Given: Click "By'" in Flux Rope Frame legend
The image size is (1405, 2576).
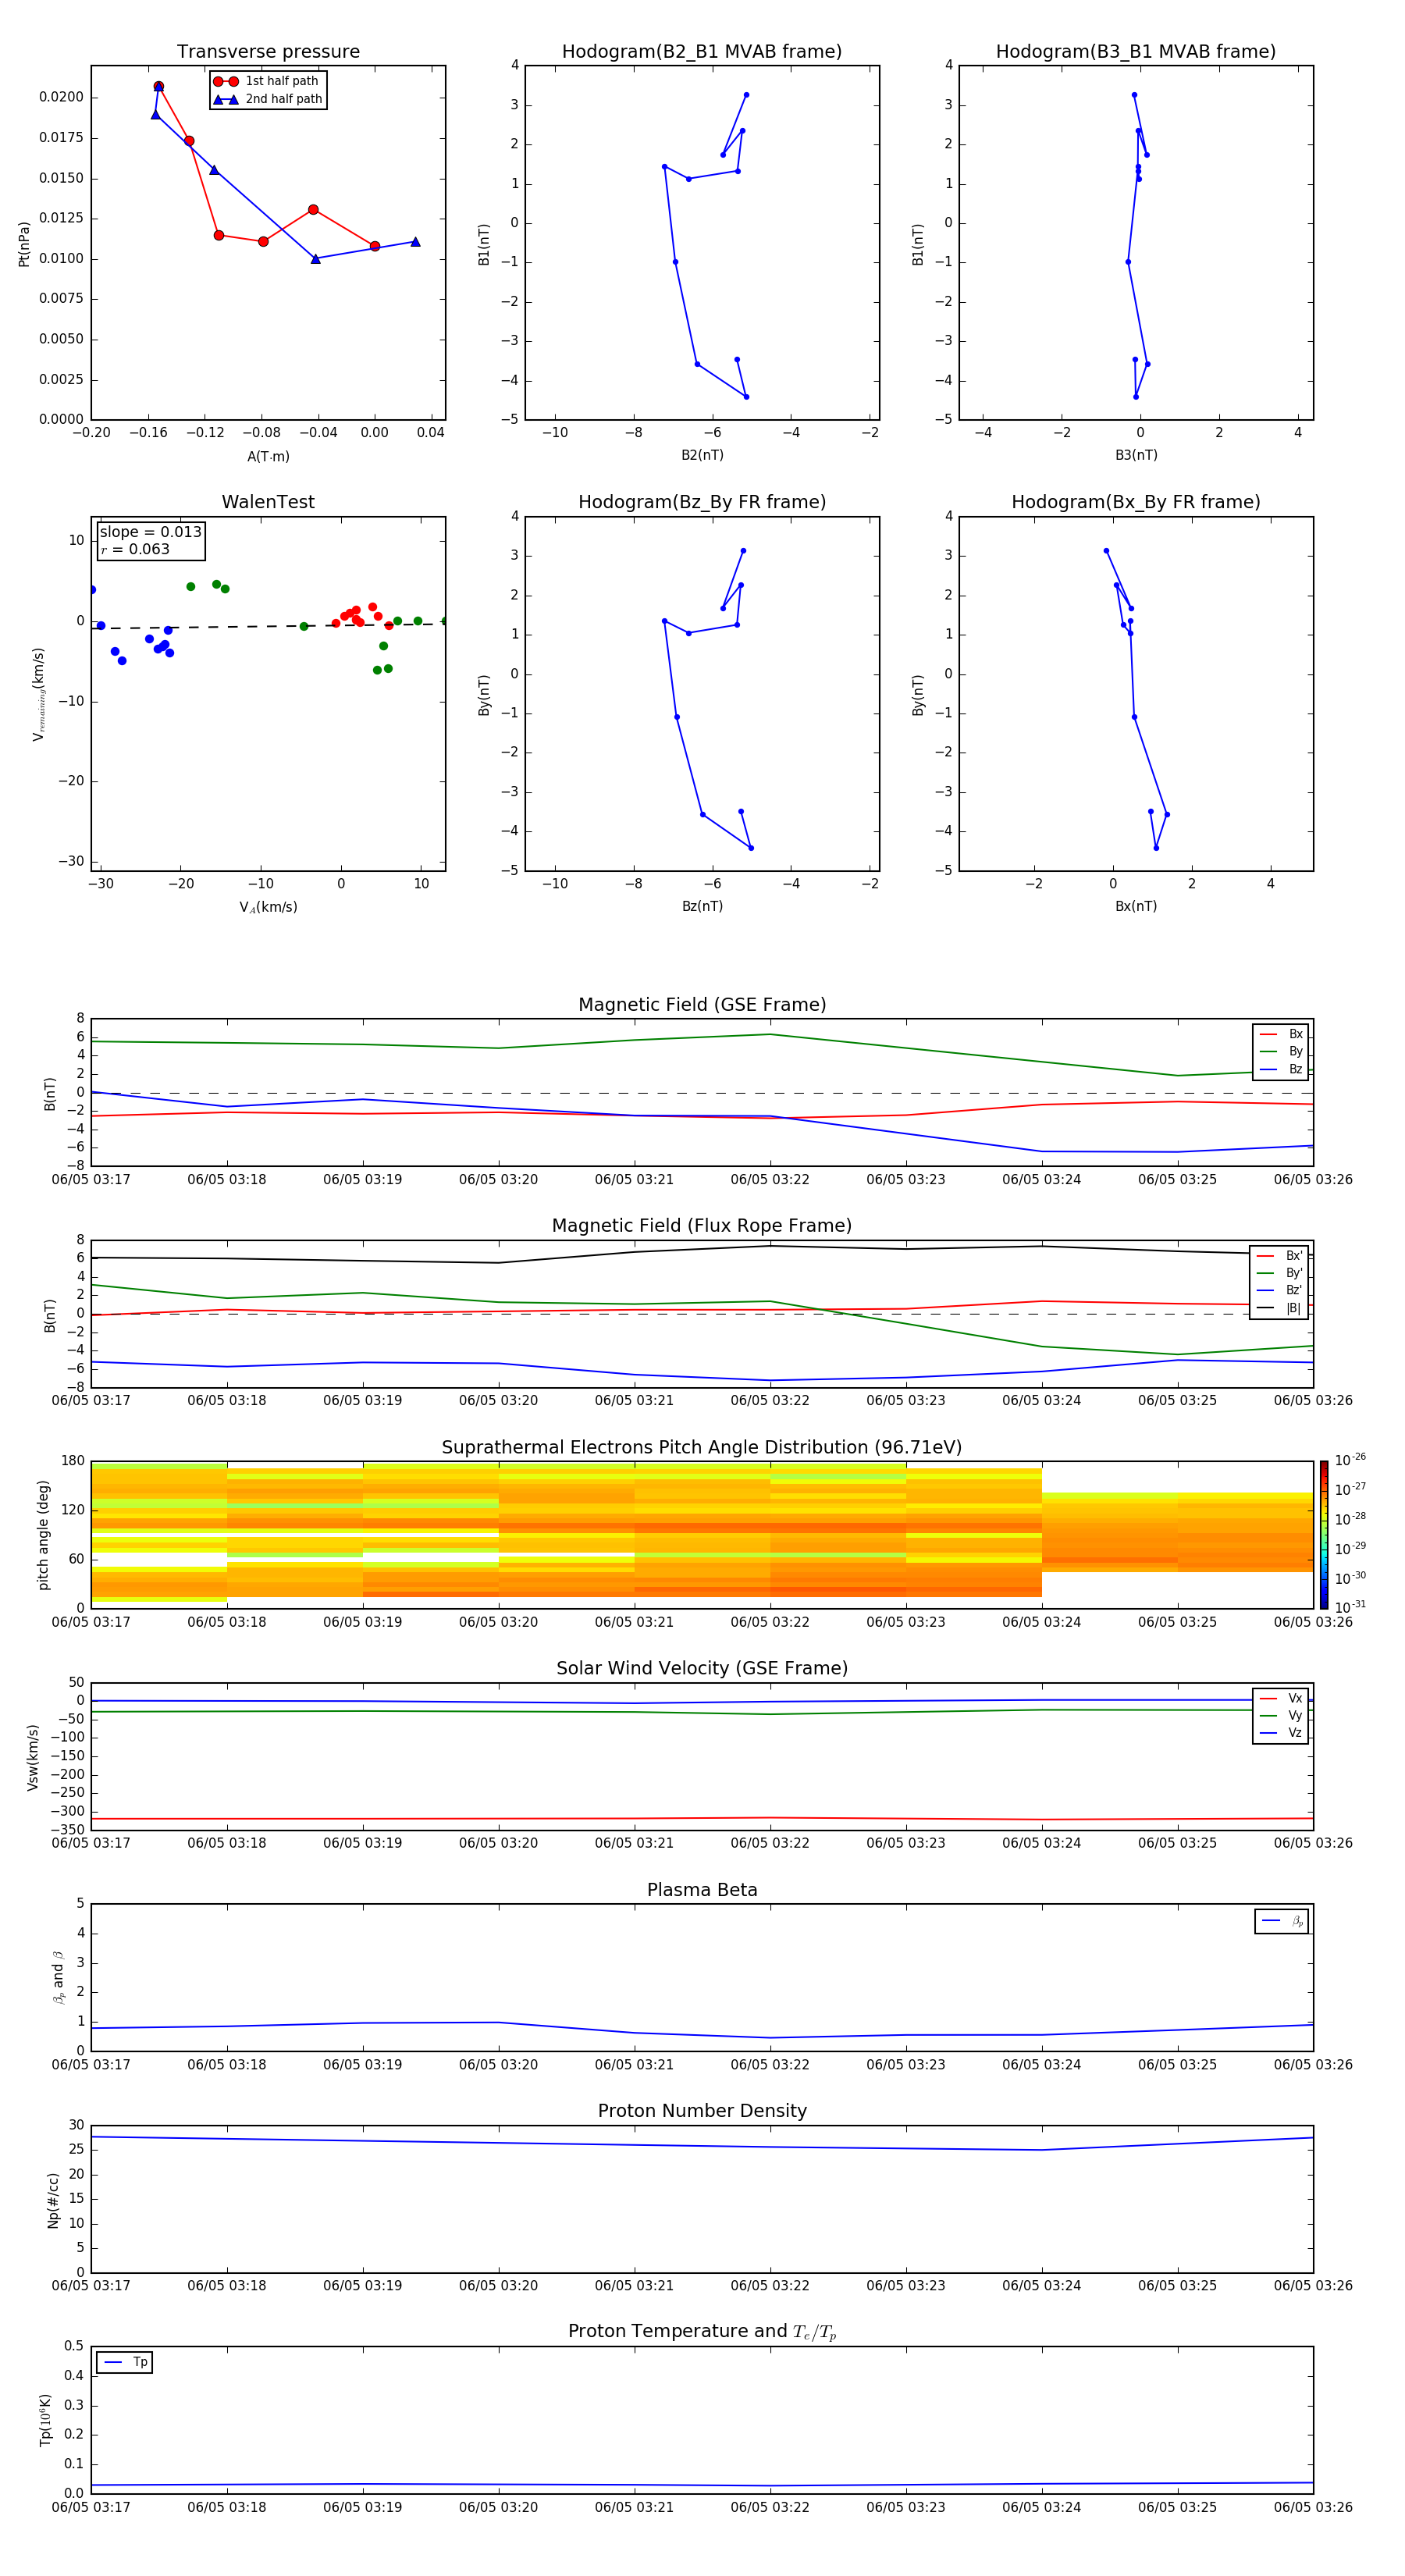Looking at the screenshot, I should (1280, 1273).
